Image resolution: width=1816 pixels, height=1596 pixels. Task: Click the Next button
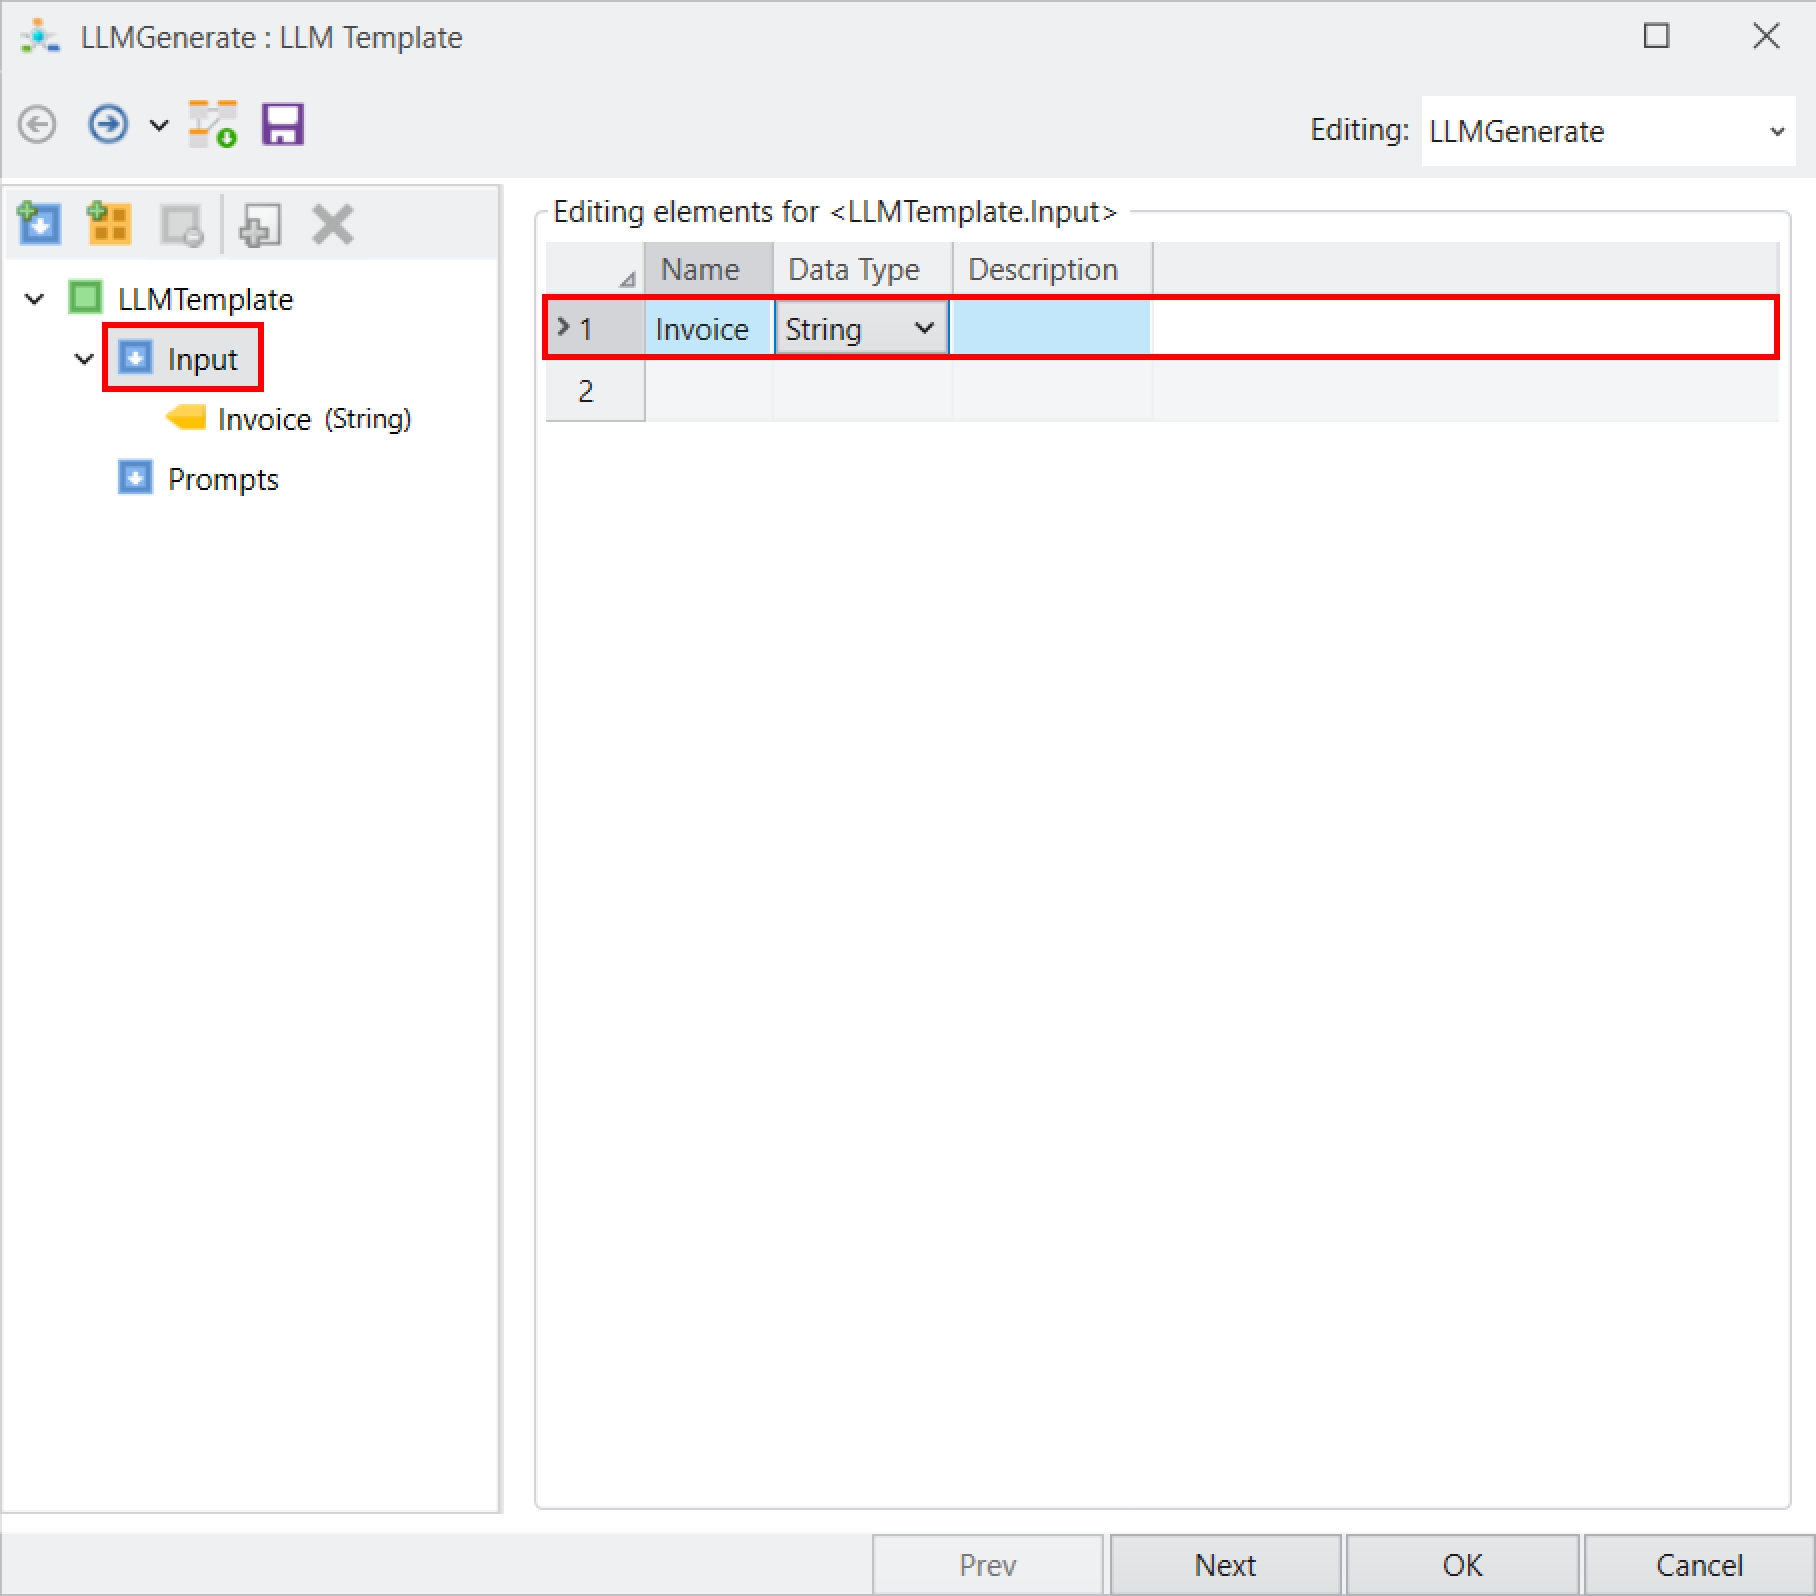1225,1564
